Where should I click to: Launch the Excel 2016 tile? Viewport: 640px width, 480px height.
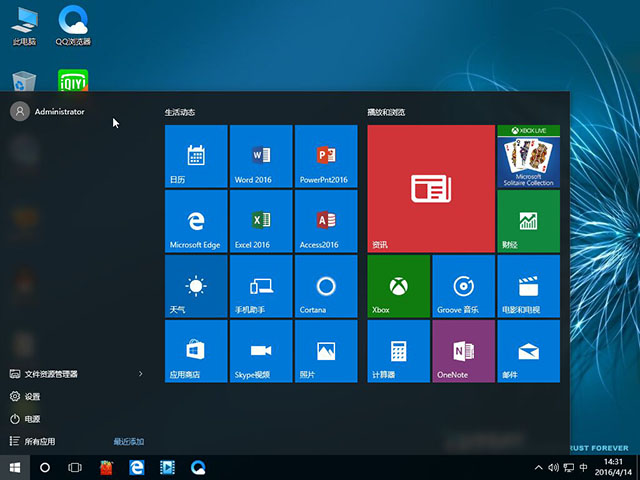tap(261, 221)
